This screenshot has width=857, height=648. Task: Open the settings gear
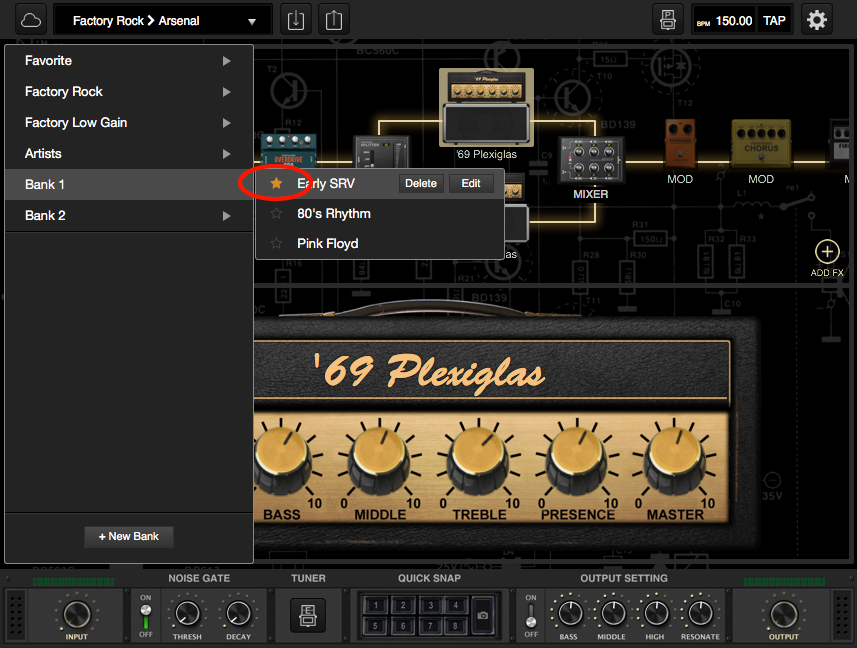pos(817,21)
